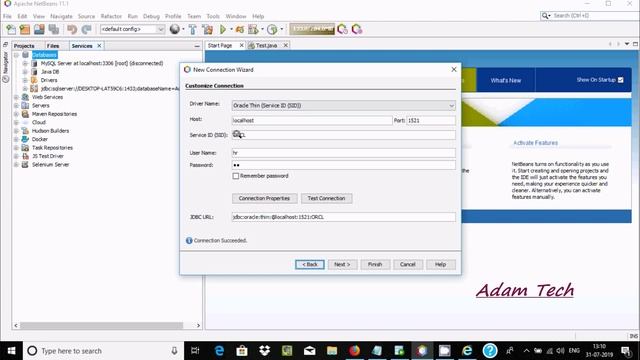Select Maven Repositories in Services tree
The image size is (640, 360).
[54, 114]
